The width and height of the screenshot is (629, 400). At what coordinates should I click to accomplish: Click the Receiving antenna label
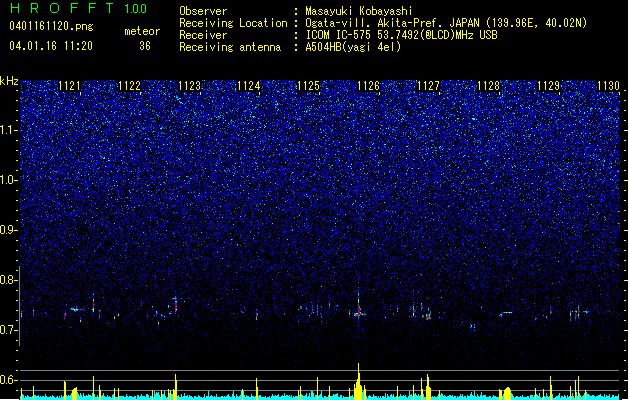click(x=230, y=47)
